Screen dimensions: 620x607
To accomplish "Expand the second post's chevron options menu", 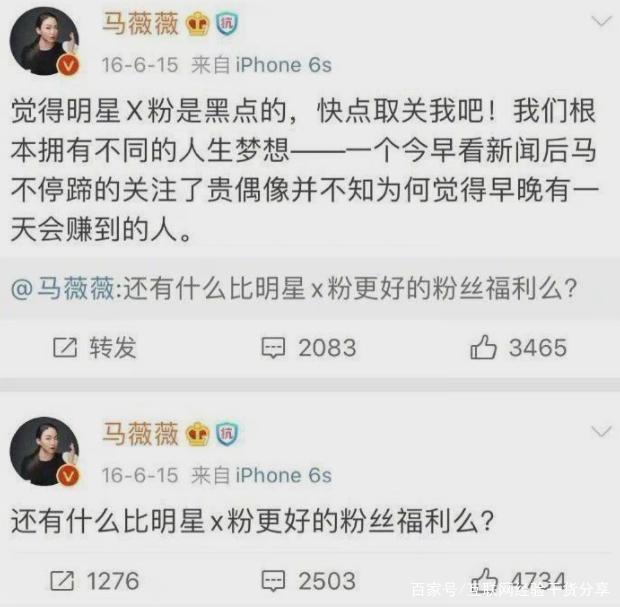I will point(601,431).
